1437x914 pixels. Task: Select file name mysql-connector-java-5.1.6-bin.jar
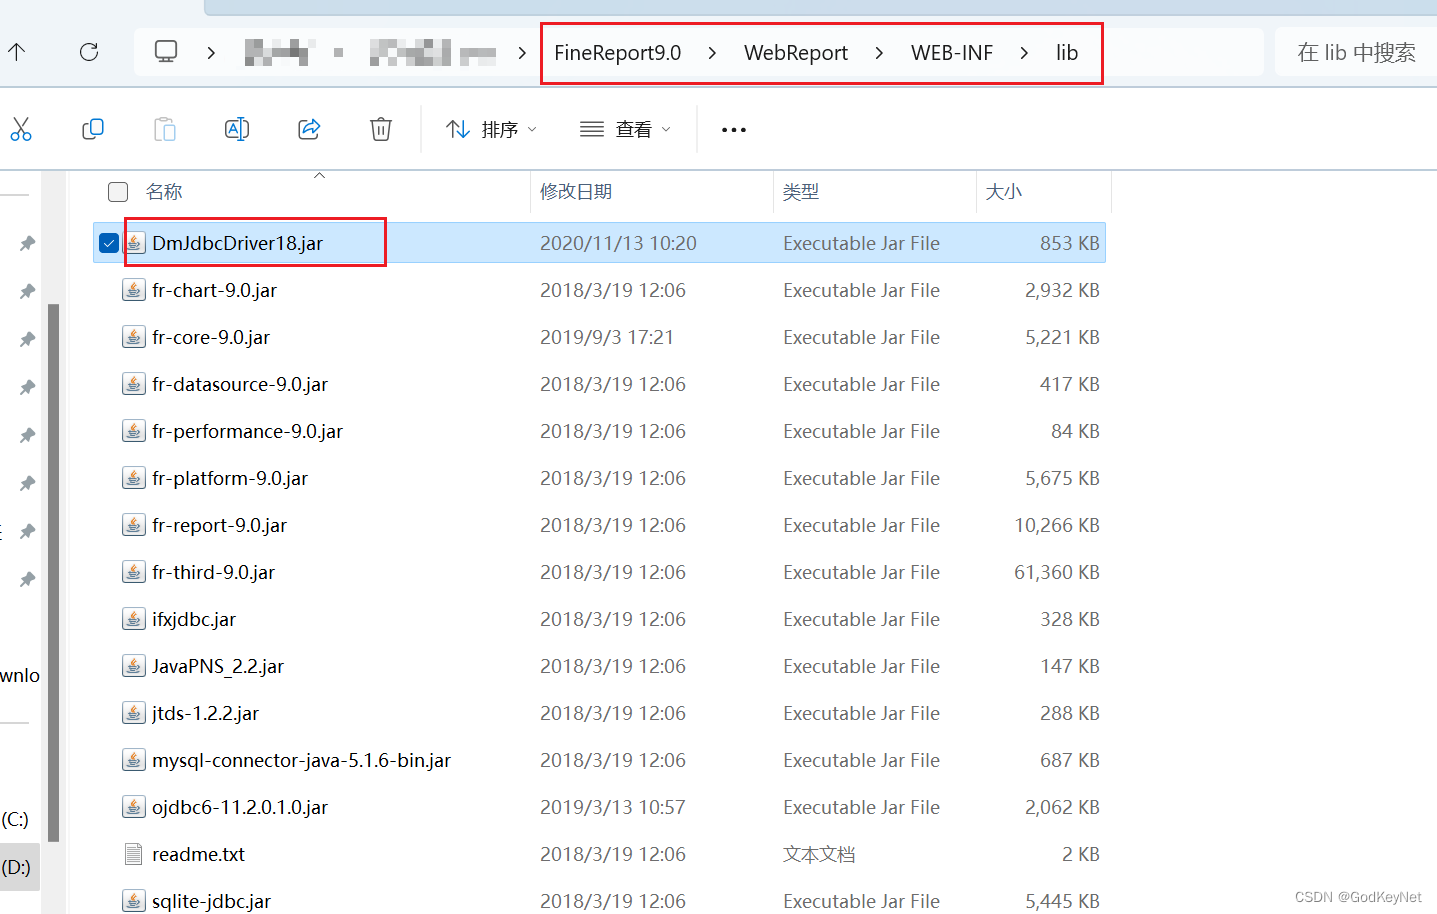pos(301,760)
